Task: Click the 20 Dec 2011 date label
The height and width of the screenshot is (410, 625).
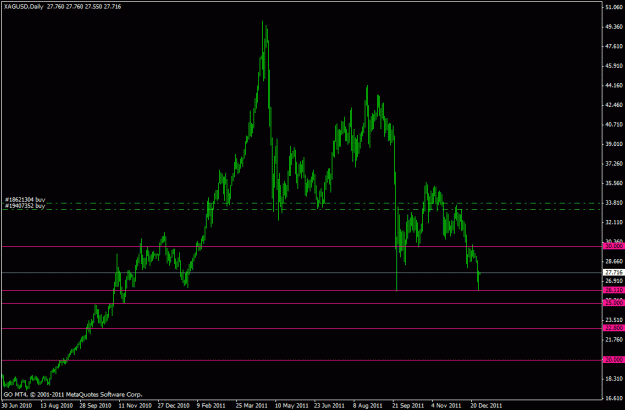Action: 486,405
